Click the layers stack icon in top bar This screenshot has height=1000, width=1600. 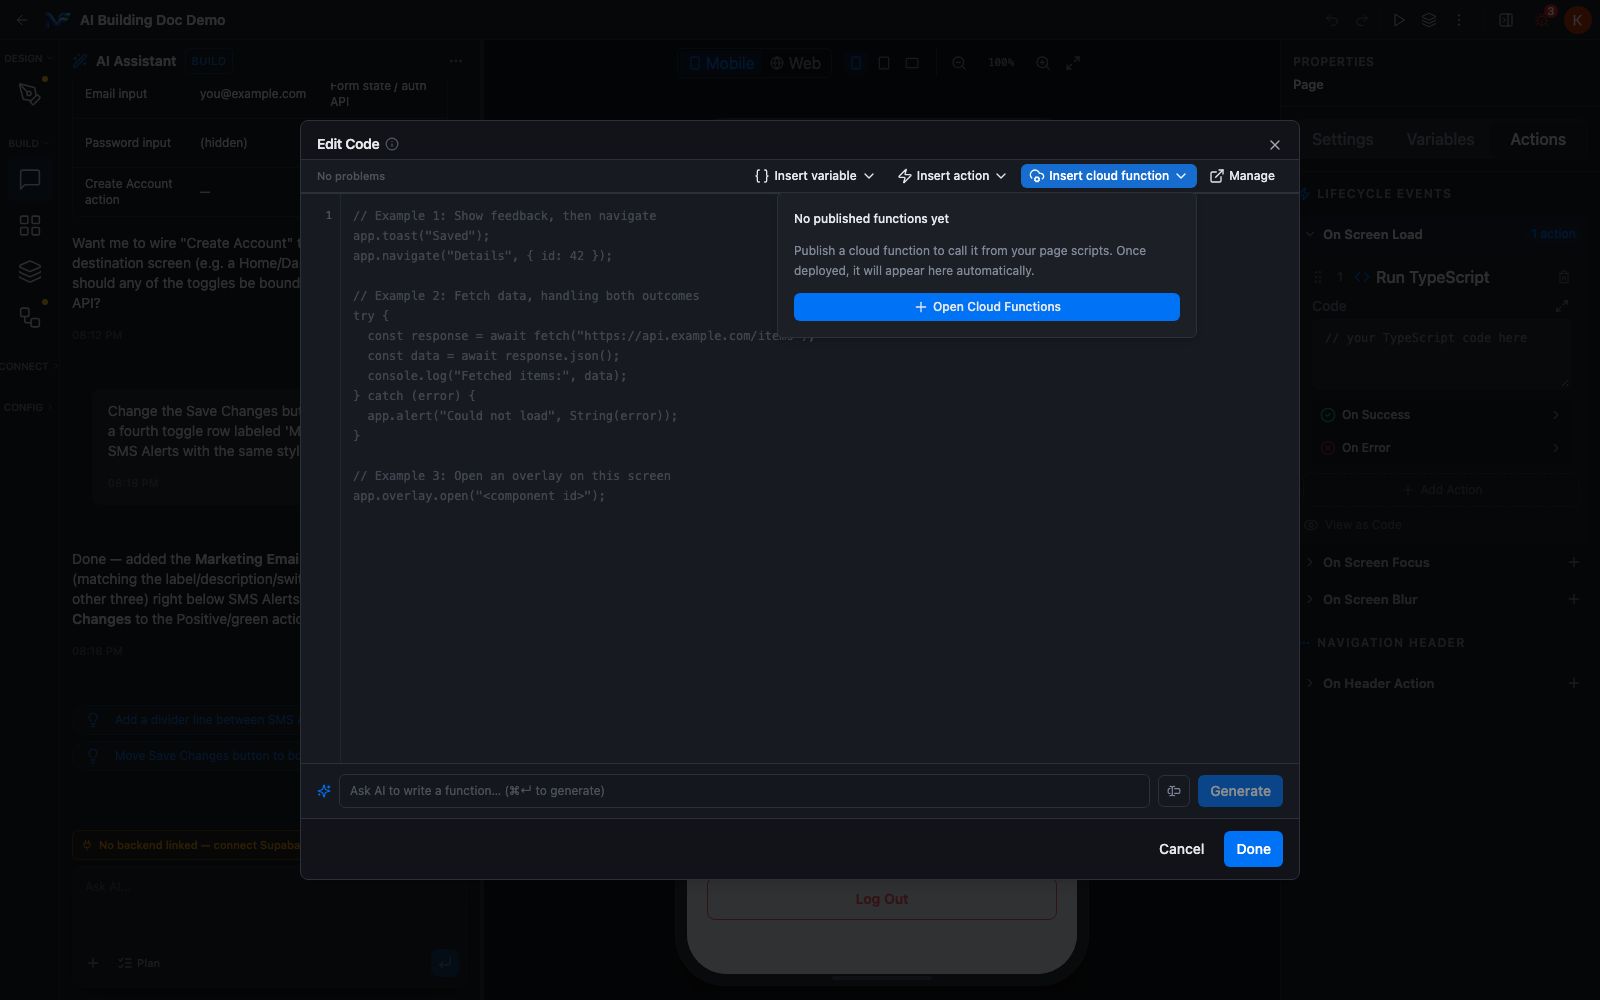click(x=1429, y=20)
